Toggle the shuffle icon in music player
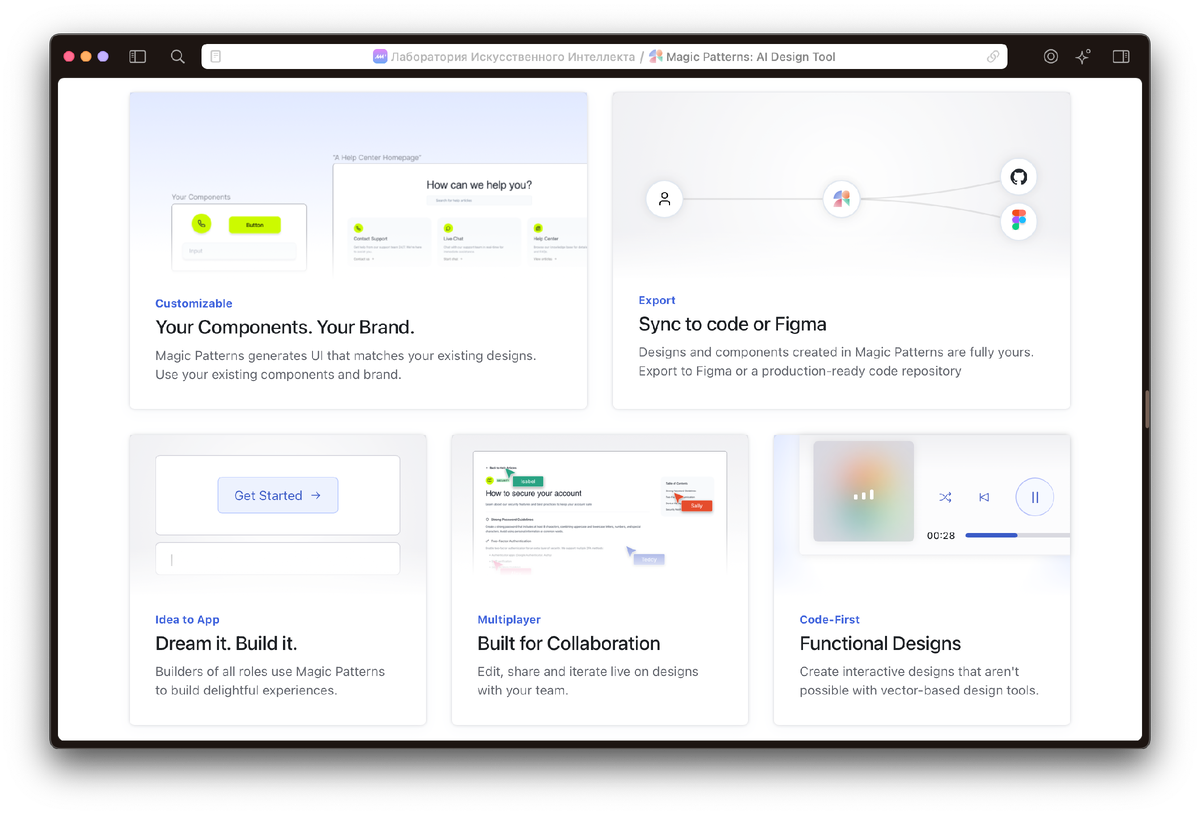Image resolution: width=1200 pixels, height=815 pixels. click(945, 497)
